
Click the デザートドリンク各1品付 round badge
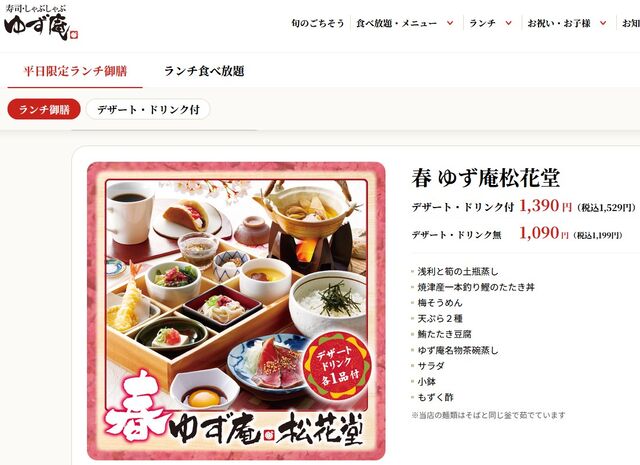[337, 365]
